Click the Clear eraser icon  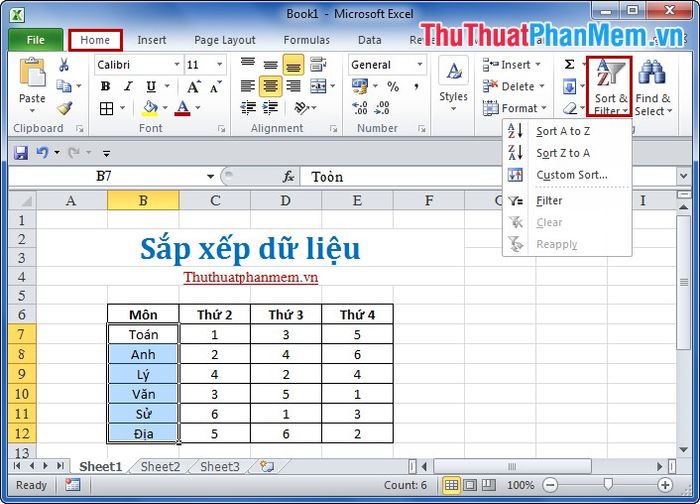(570, 108)
